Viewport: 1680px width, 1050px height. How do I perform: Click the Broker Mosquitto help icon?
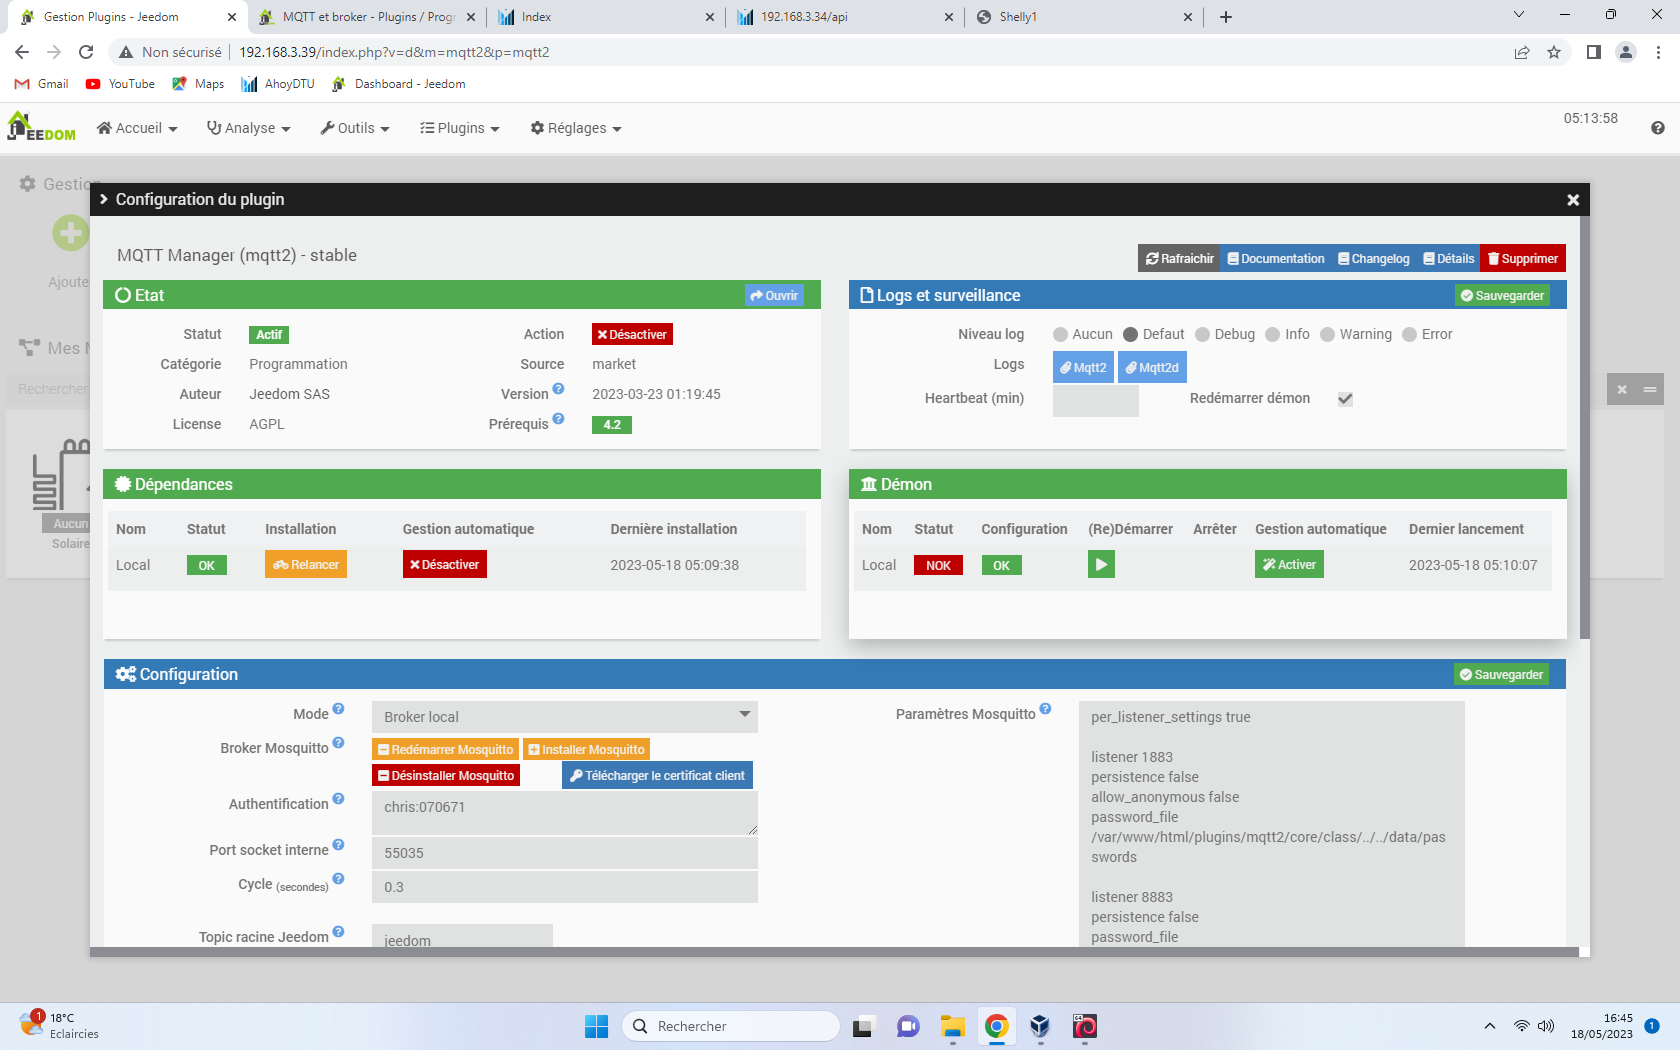(338, 743)
